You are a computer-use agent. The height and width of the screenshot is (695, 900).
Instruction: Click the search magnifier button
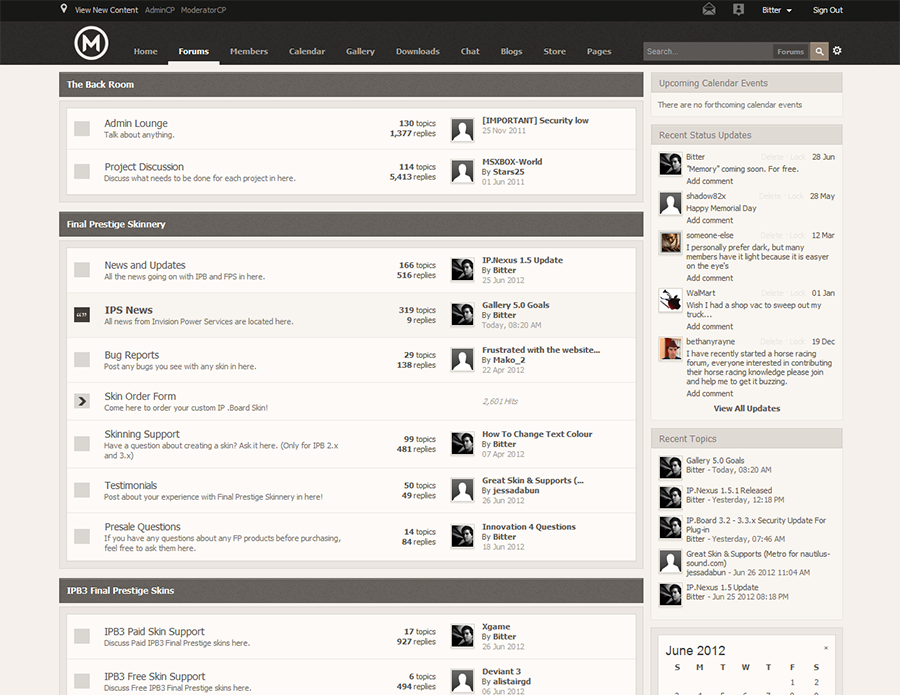[819, 51]
